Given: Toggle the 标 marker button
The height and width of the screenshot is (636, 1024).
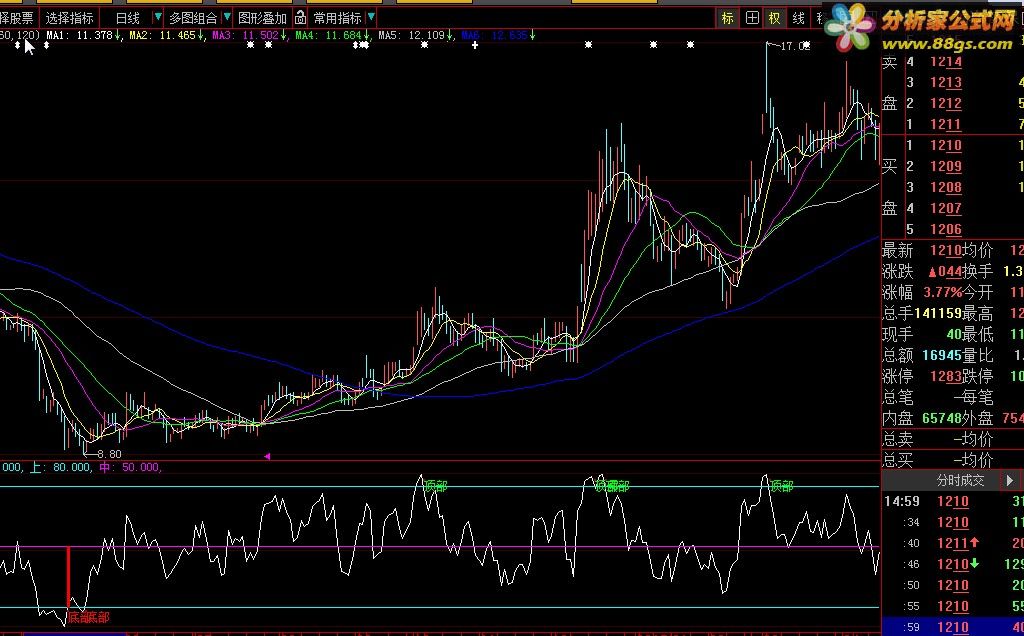Looking at the screenshot, I should pyautogui.click(x=728, y=18).
